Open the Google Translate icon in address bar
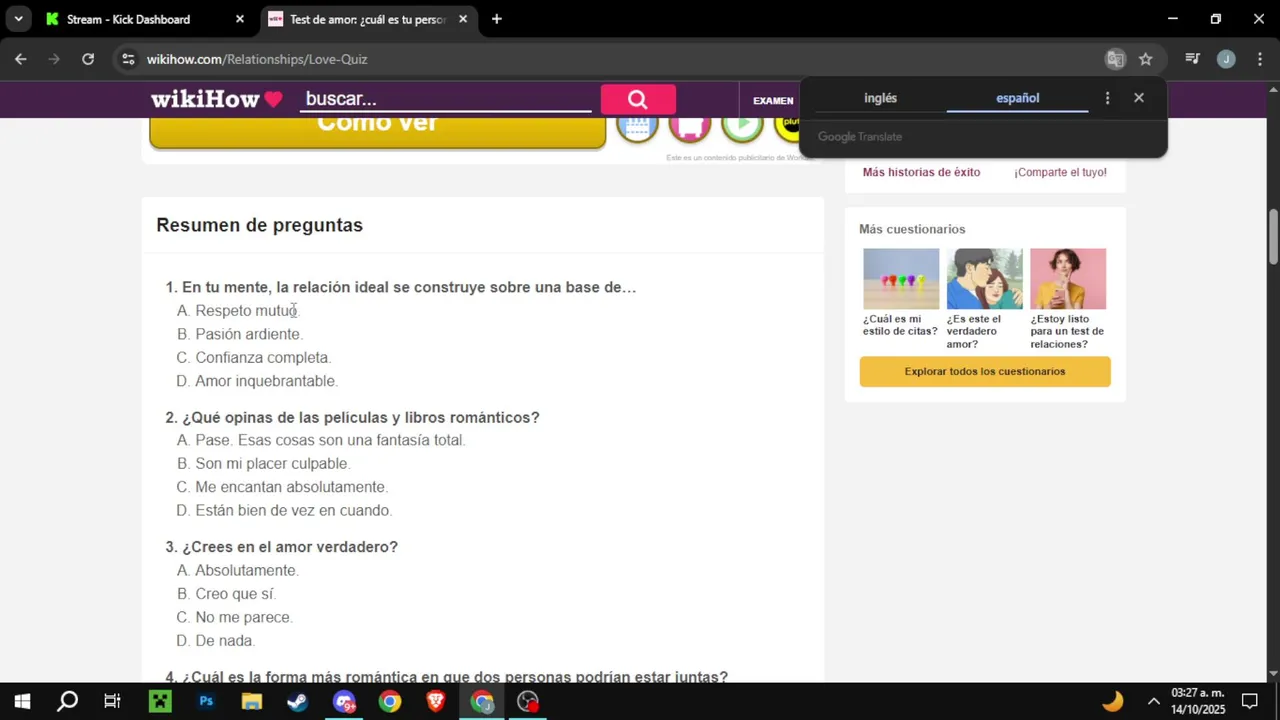Image resolution: width=1280 pixels, height=720 pixels. 1115,59
